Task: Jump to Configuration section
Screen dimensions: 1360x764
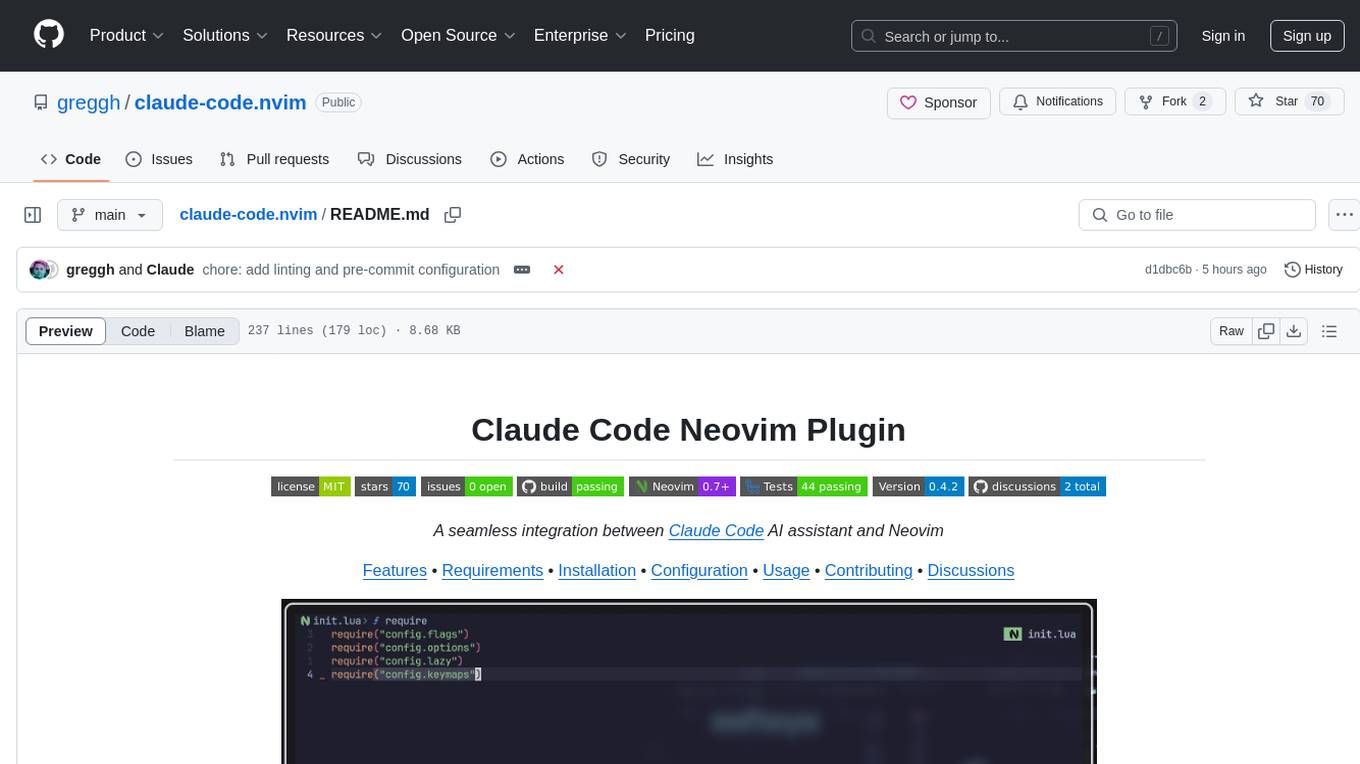Action: [x=699, y=571]
